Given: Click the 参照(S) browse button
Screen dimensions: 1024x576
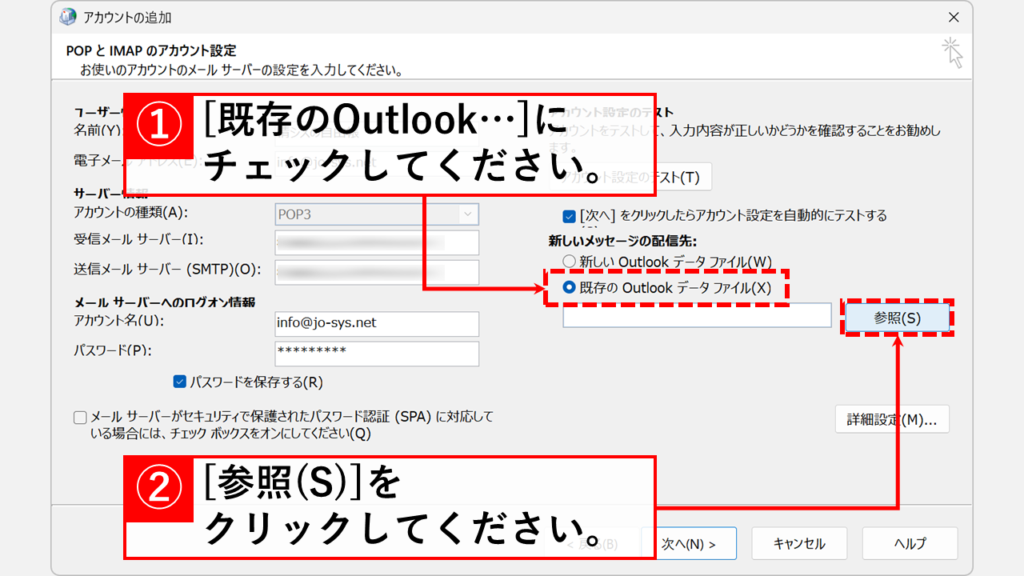Looking at the screenshot, I should click(x=897, y=318).
